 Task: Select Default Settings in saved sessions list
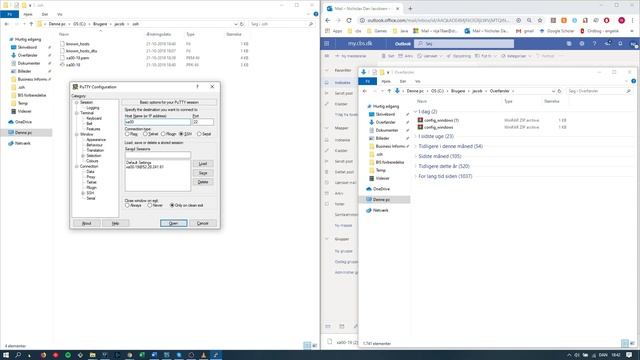click(x=139, y=162)
